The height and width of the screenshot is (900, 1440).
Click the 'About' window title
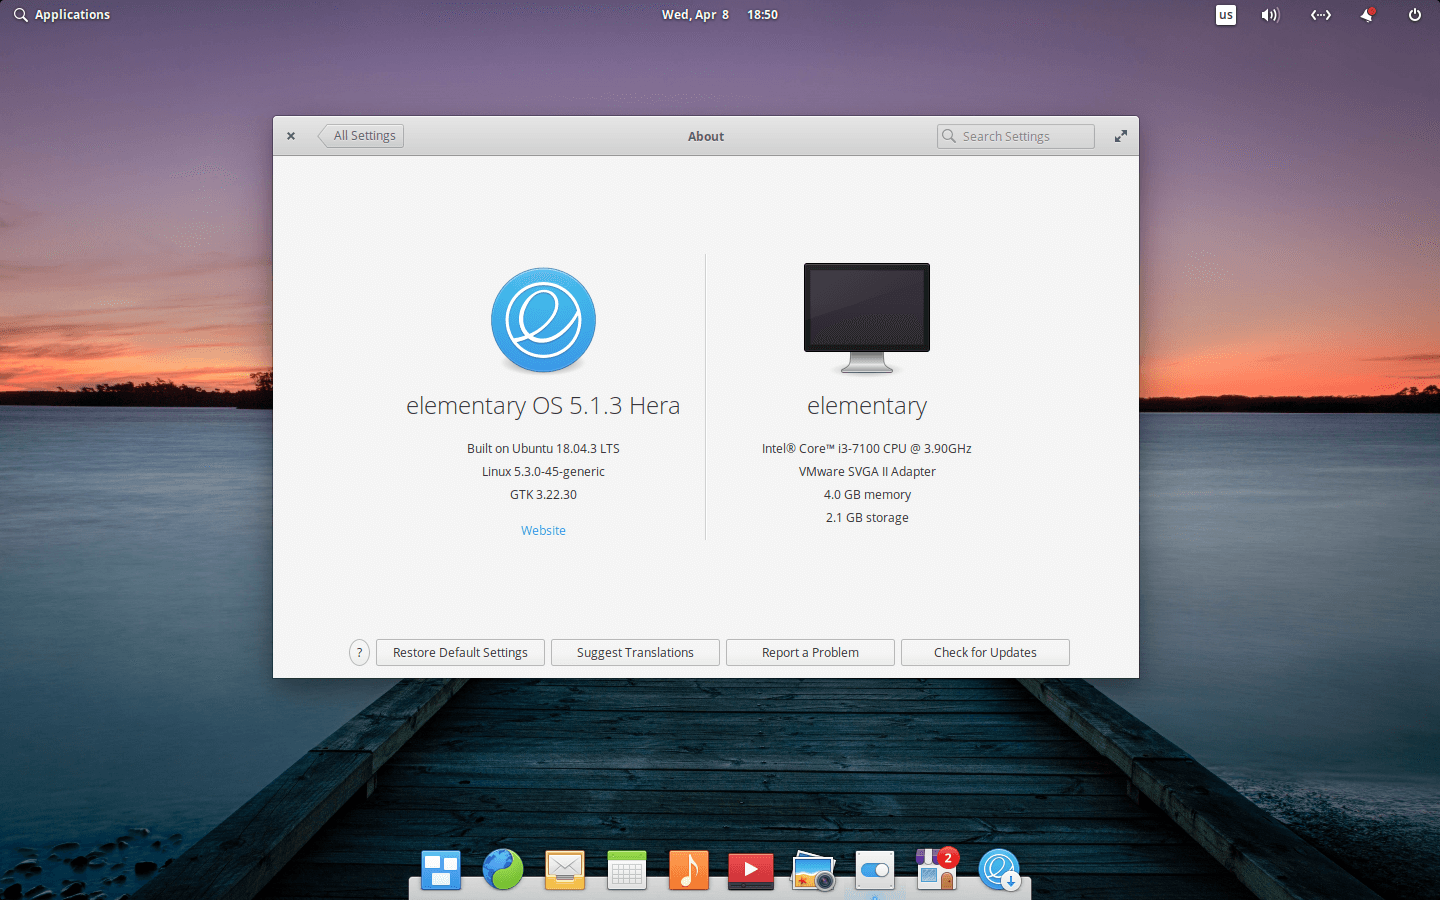tap(706, 137)
